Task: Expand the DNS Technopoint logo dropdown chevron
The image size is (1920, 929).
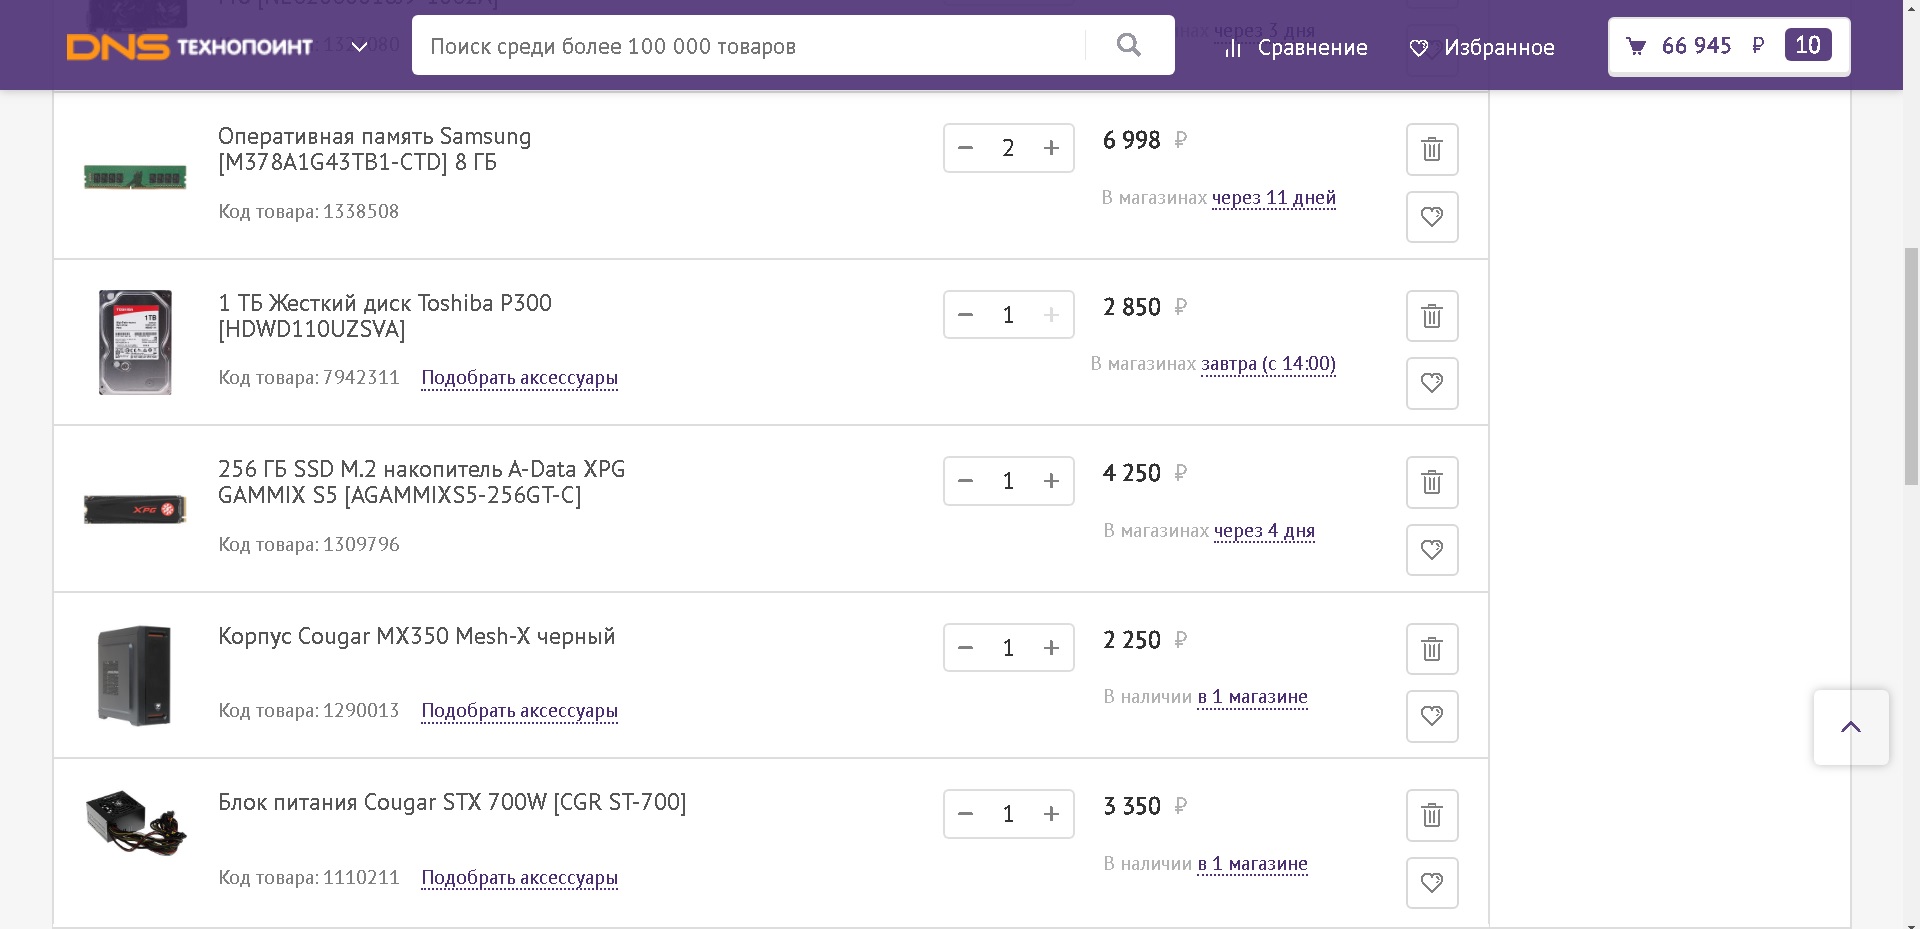Action: (x=360, y=47)
